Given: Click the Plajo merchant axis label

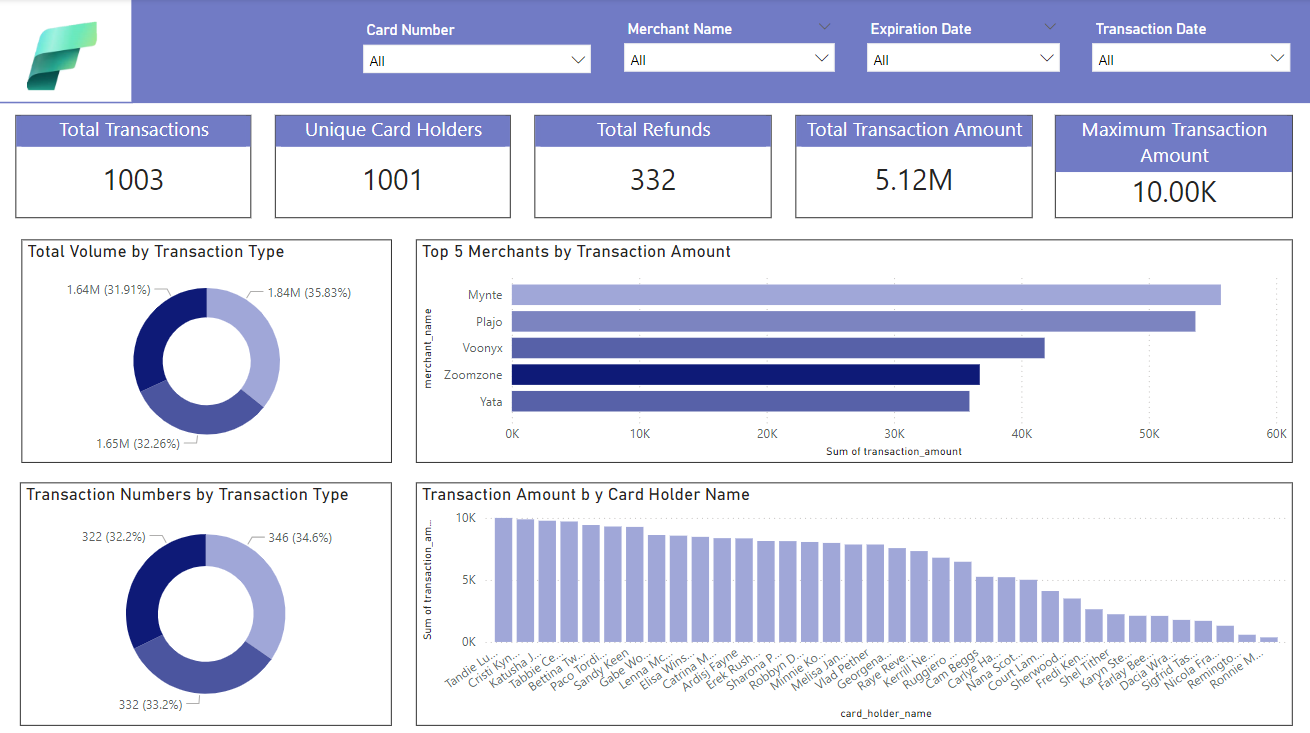Looking at the screenshot, I should tap(489, 322).
